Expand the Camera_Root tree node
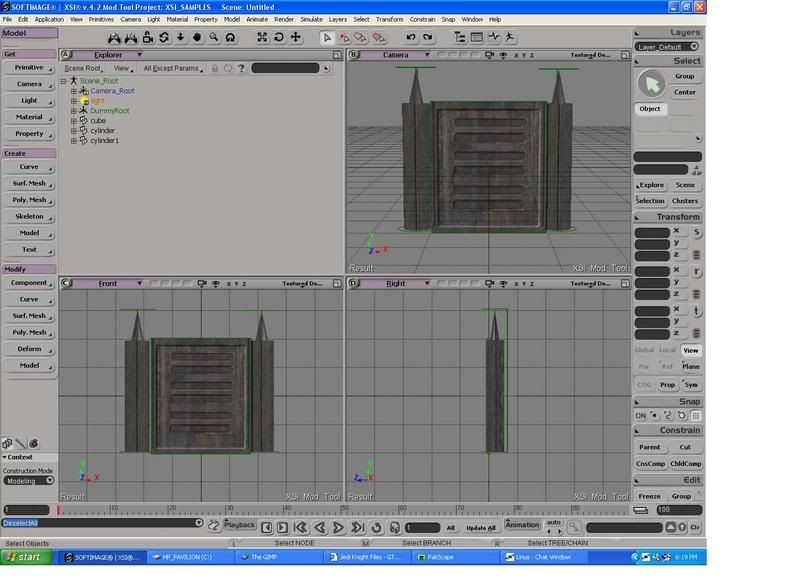The height and width of the screenshot is (578, 800). click(73, 91)
